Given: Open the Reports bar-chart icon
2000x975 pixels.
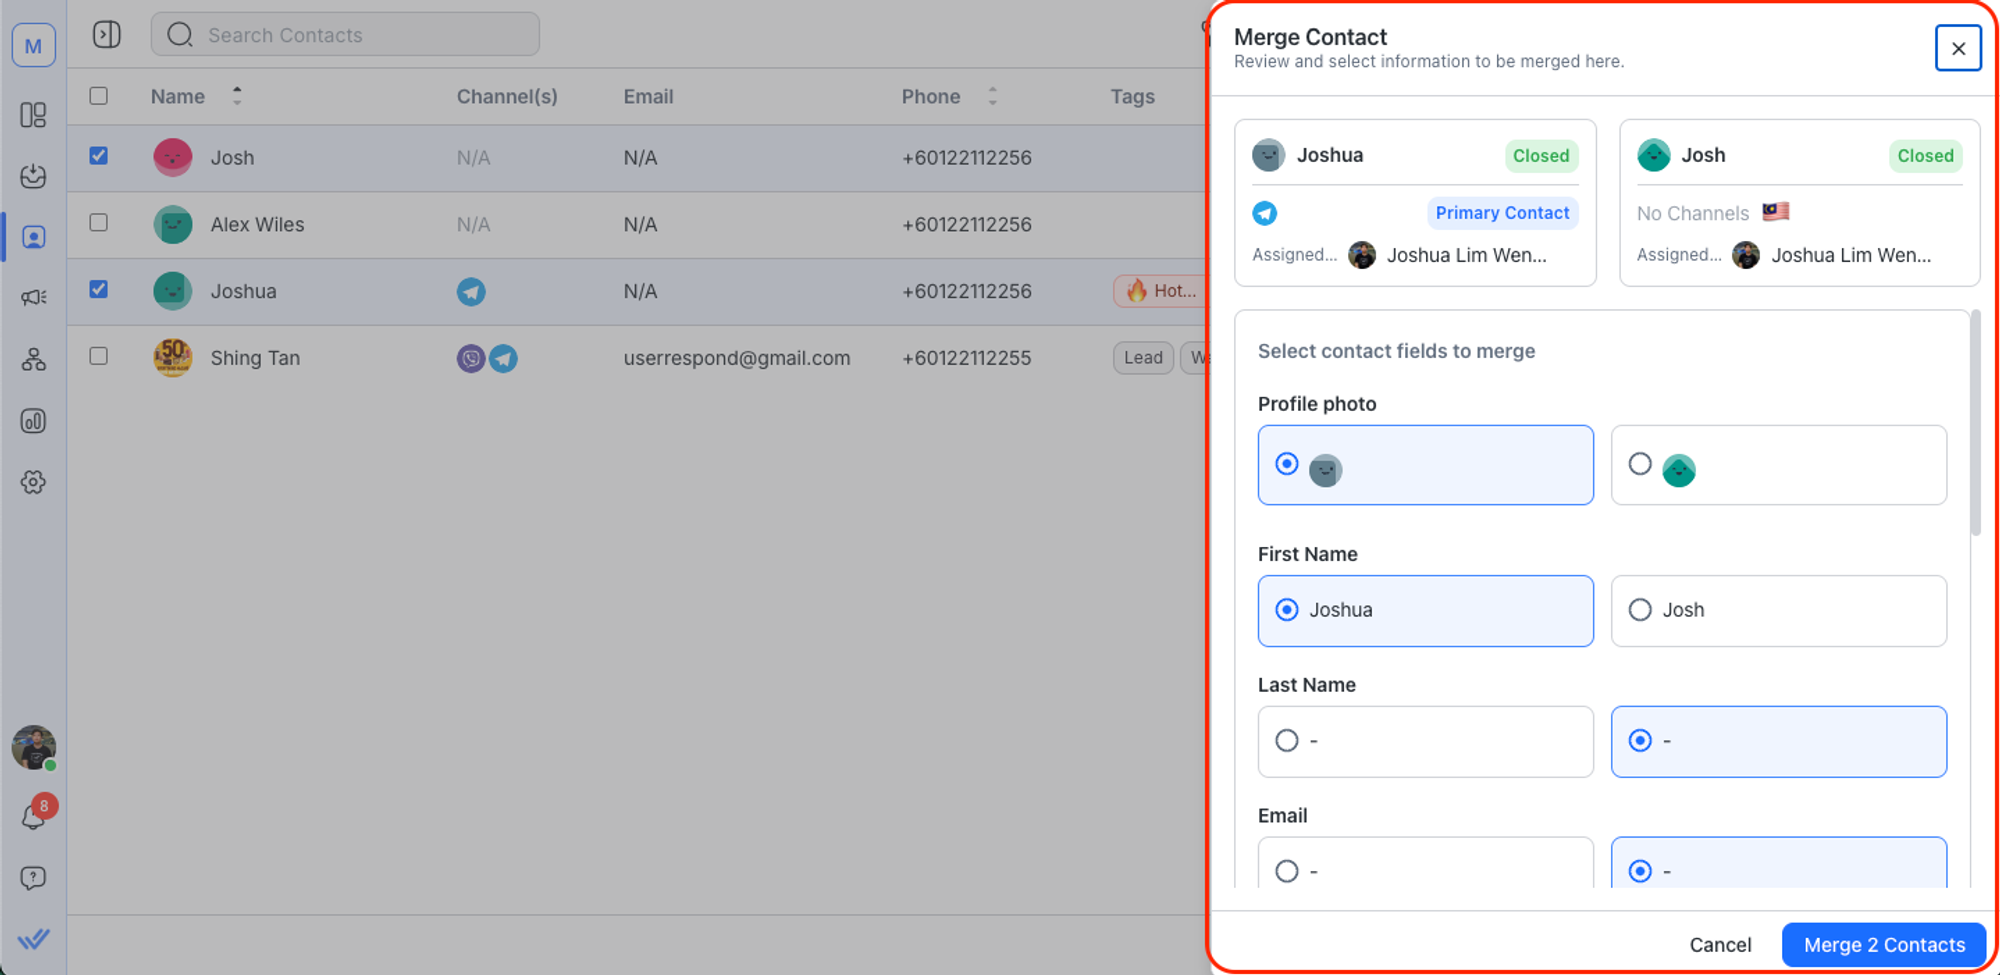Looking at the screenshot, I should click(x=33, y=421).
